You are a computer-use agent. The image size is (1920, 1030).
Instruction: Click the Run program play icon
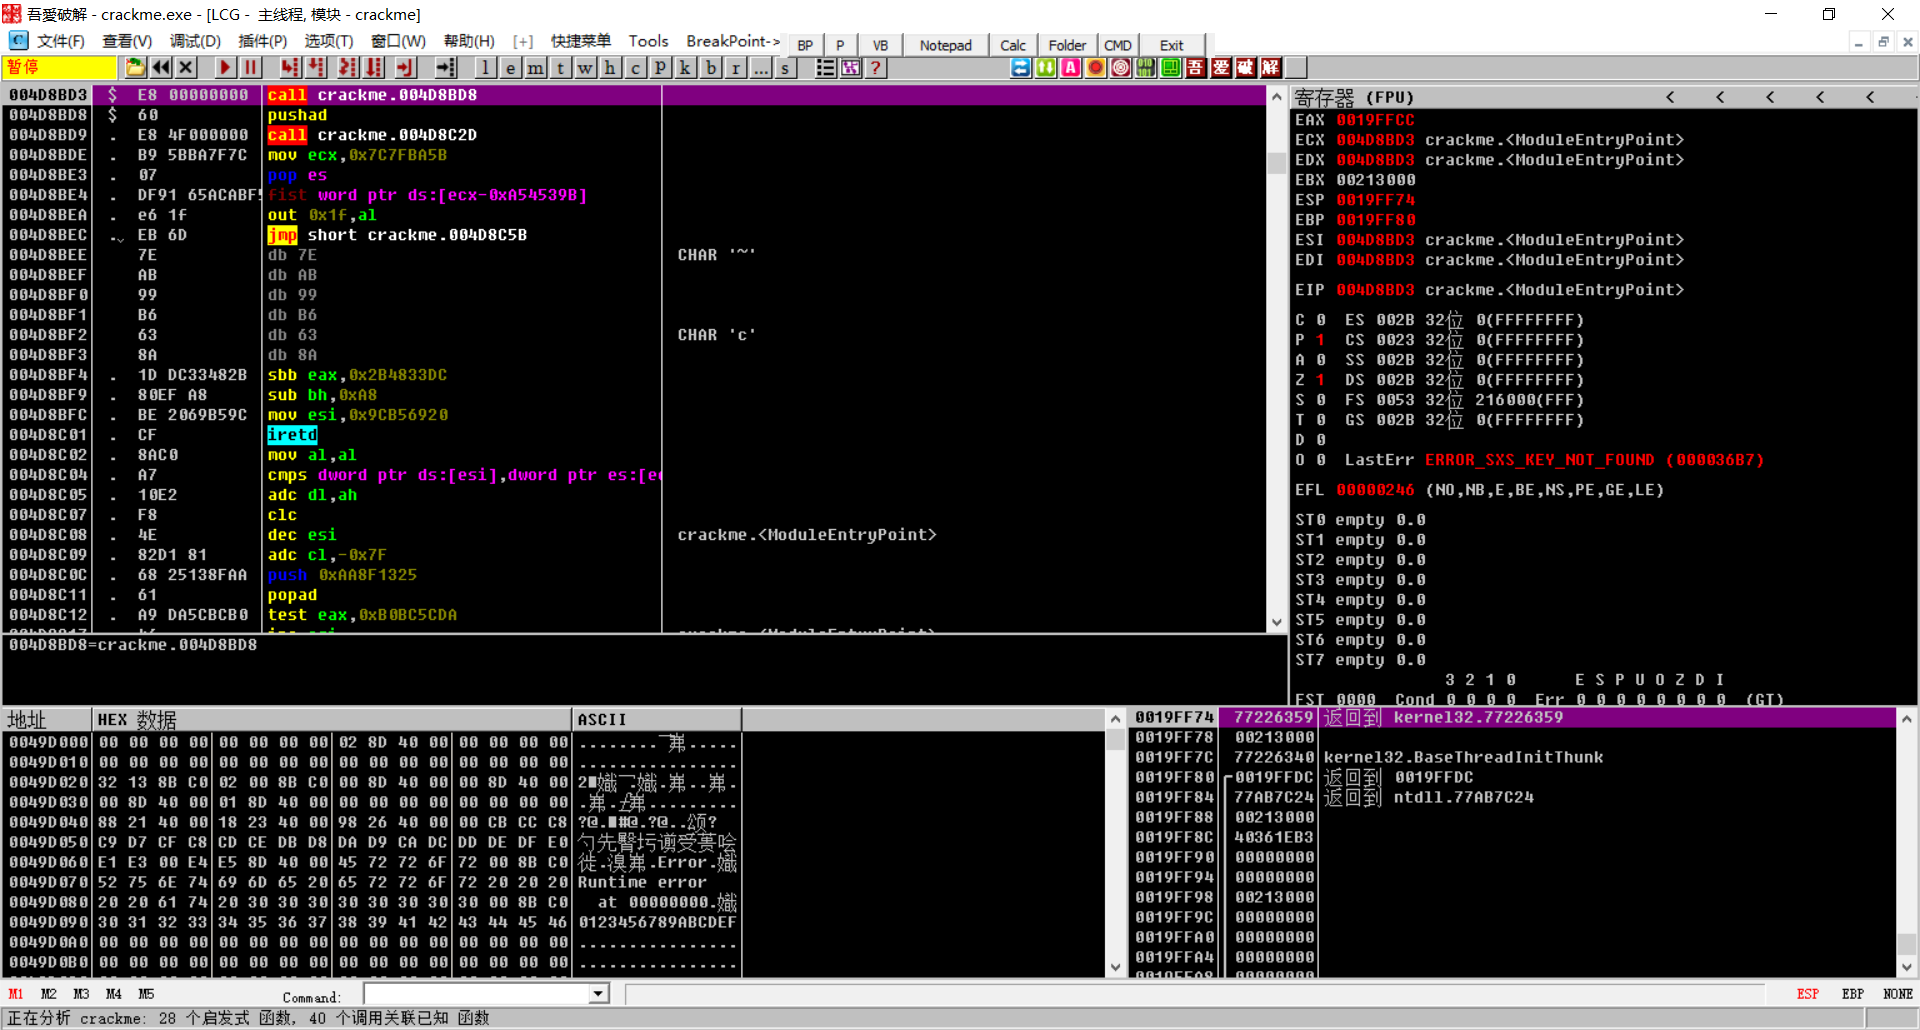point(225,68)
